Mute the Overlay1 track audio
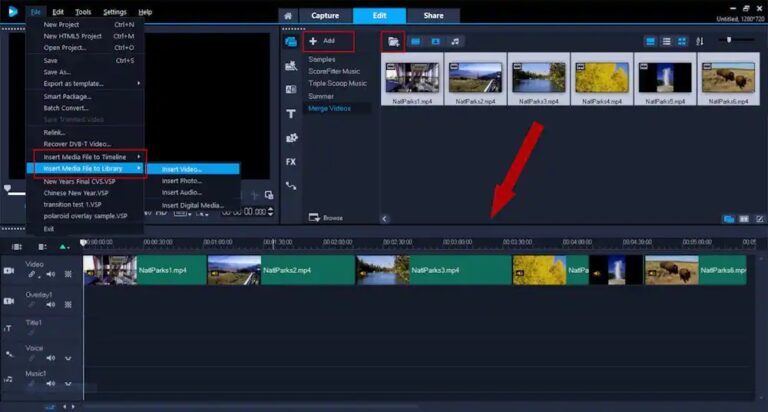The height and width of the screenshot is (412, 768). [50, 305]
